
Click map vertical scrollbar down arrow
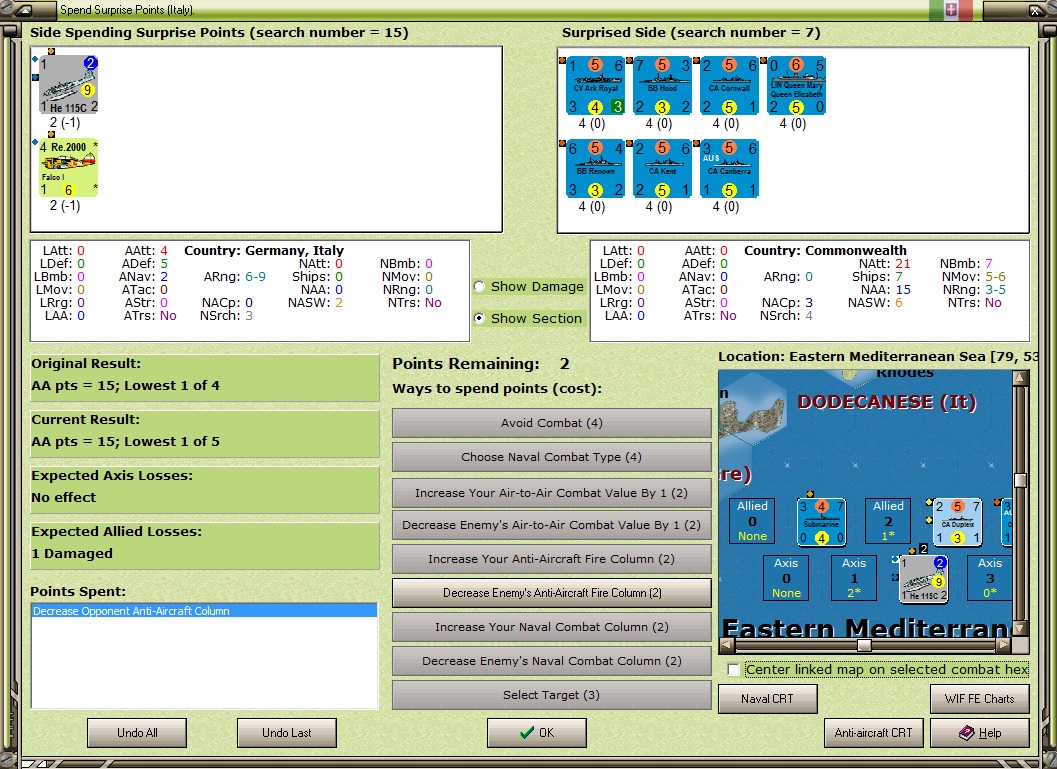(x=1020, y=628)
